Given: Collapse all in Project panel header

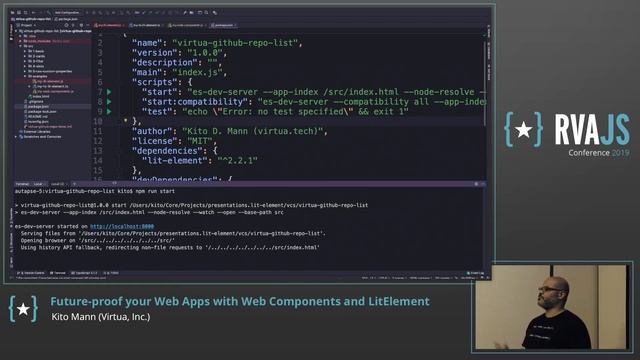Looking at the screenshot, I should pyautogui.click(x=73, y=25).
